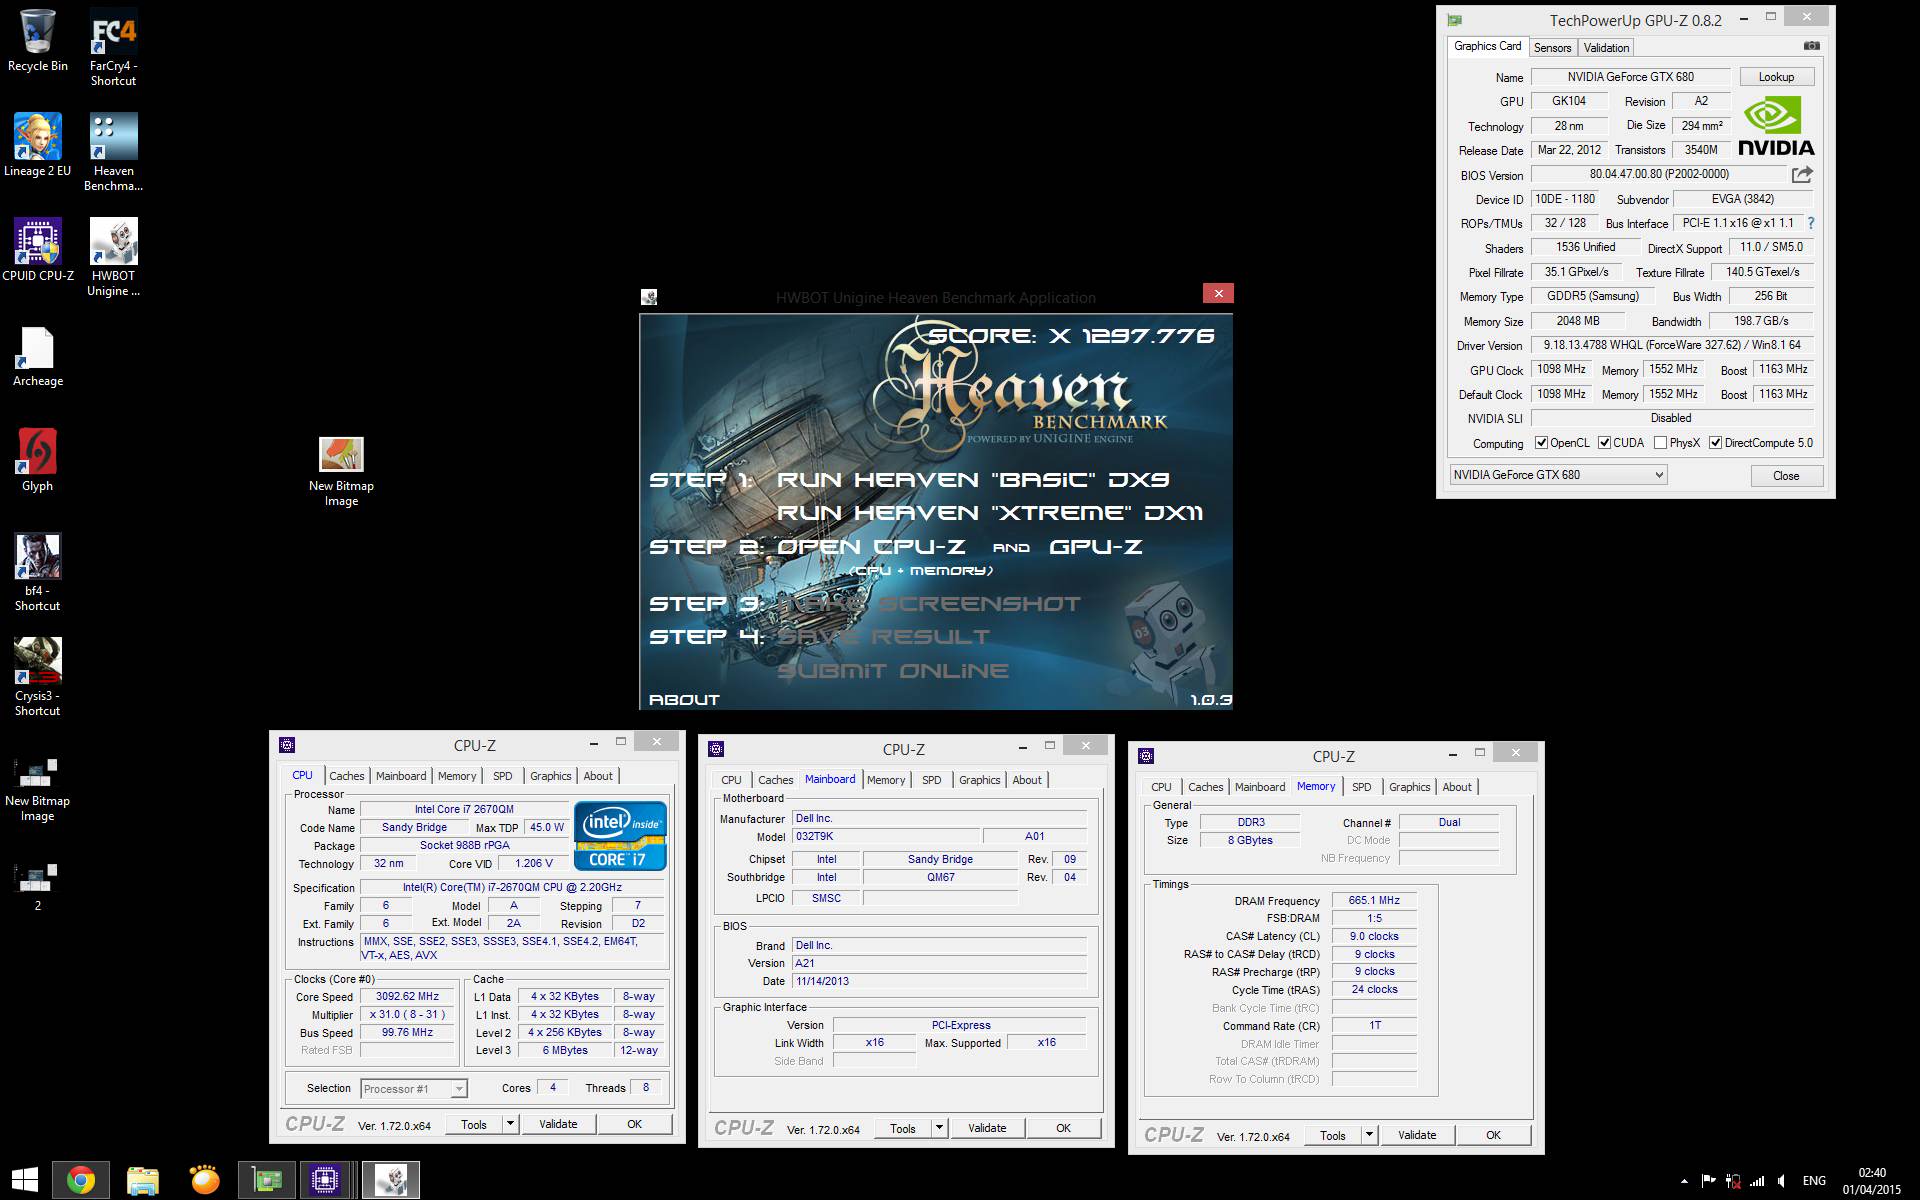Click the GPU-Z screenshot camera icon
Viewport: 1920px width, 1200px height.
click(x=1811, y=46)
